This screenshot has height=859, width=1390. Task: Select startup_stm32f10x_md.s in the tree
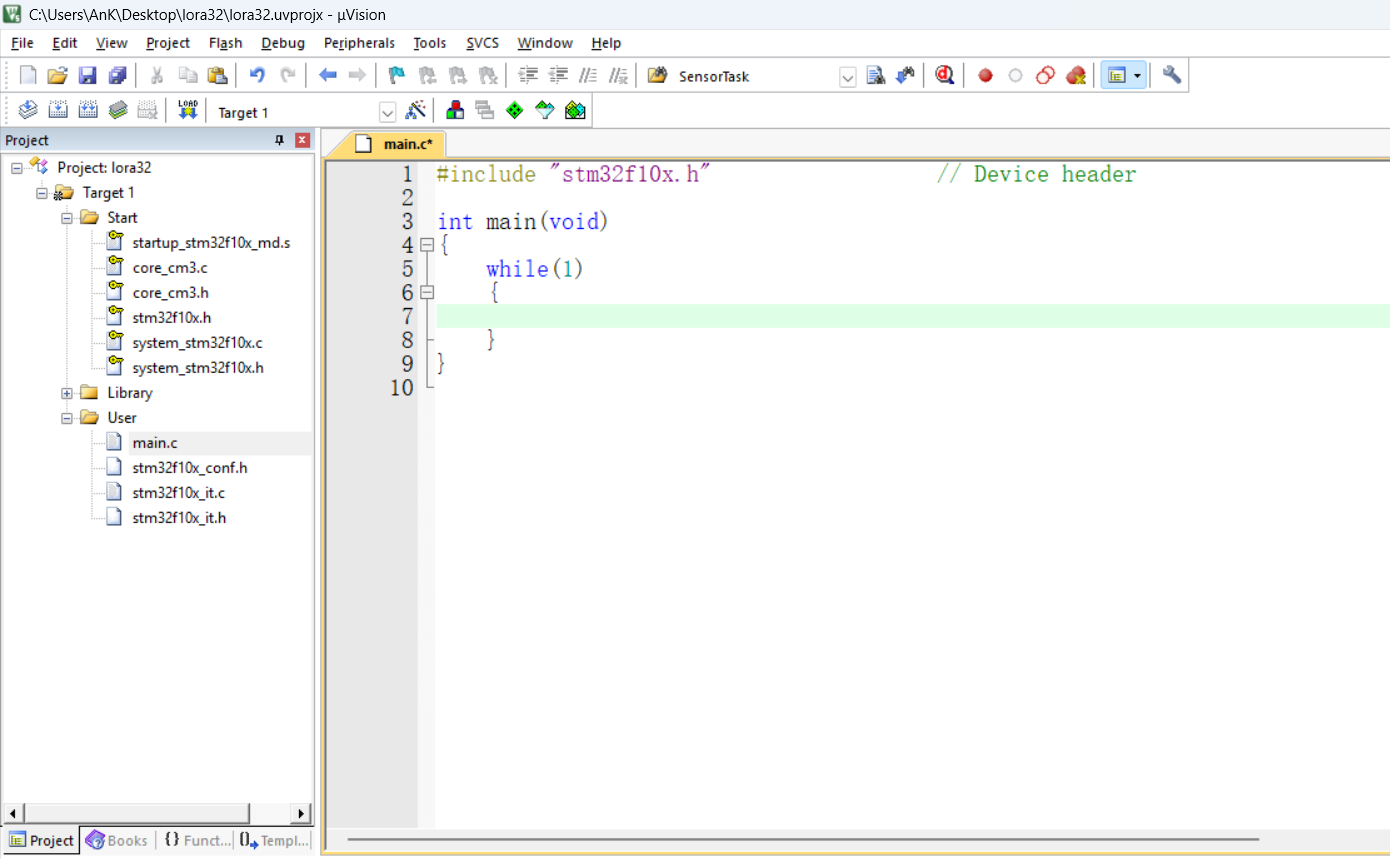tap(211, 243)
